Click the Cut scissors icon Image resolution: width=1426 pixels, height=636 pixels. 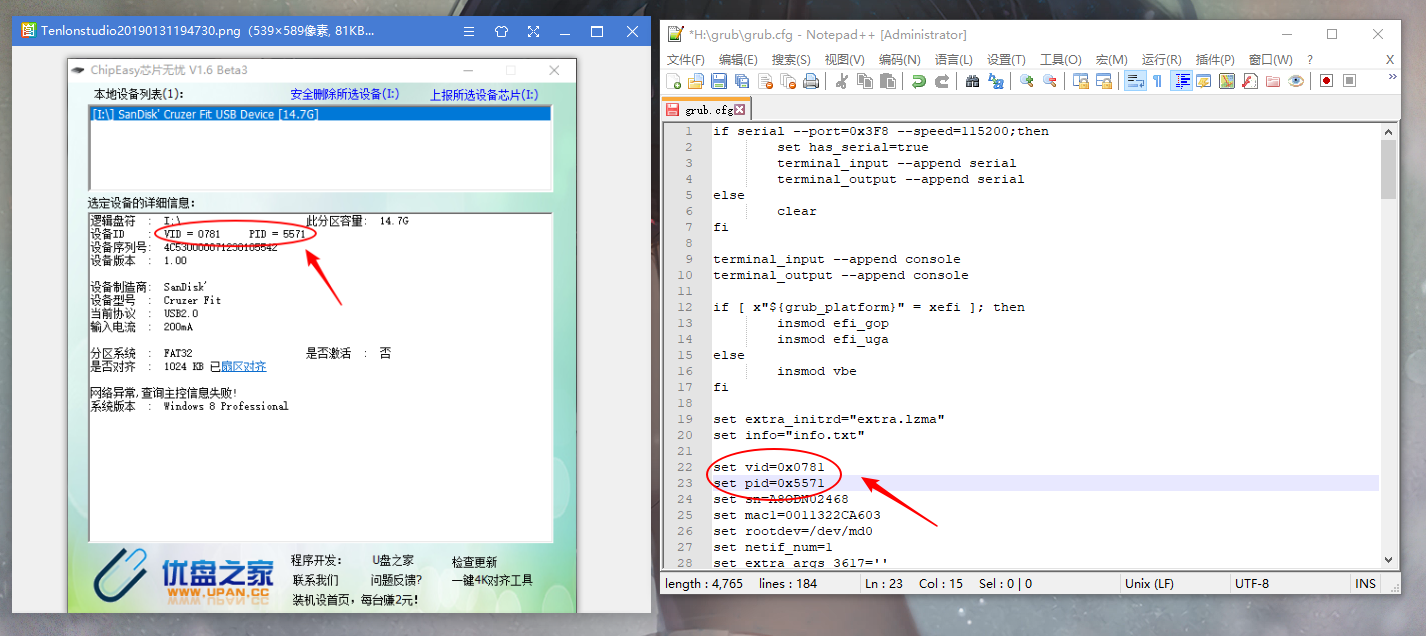(841, 81)
